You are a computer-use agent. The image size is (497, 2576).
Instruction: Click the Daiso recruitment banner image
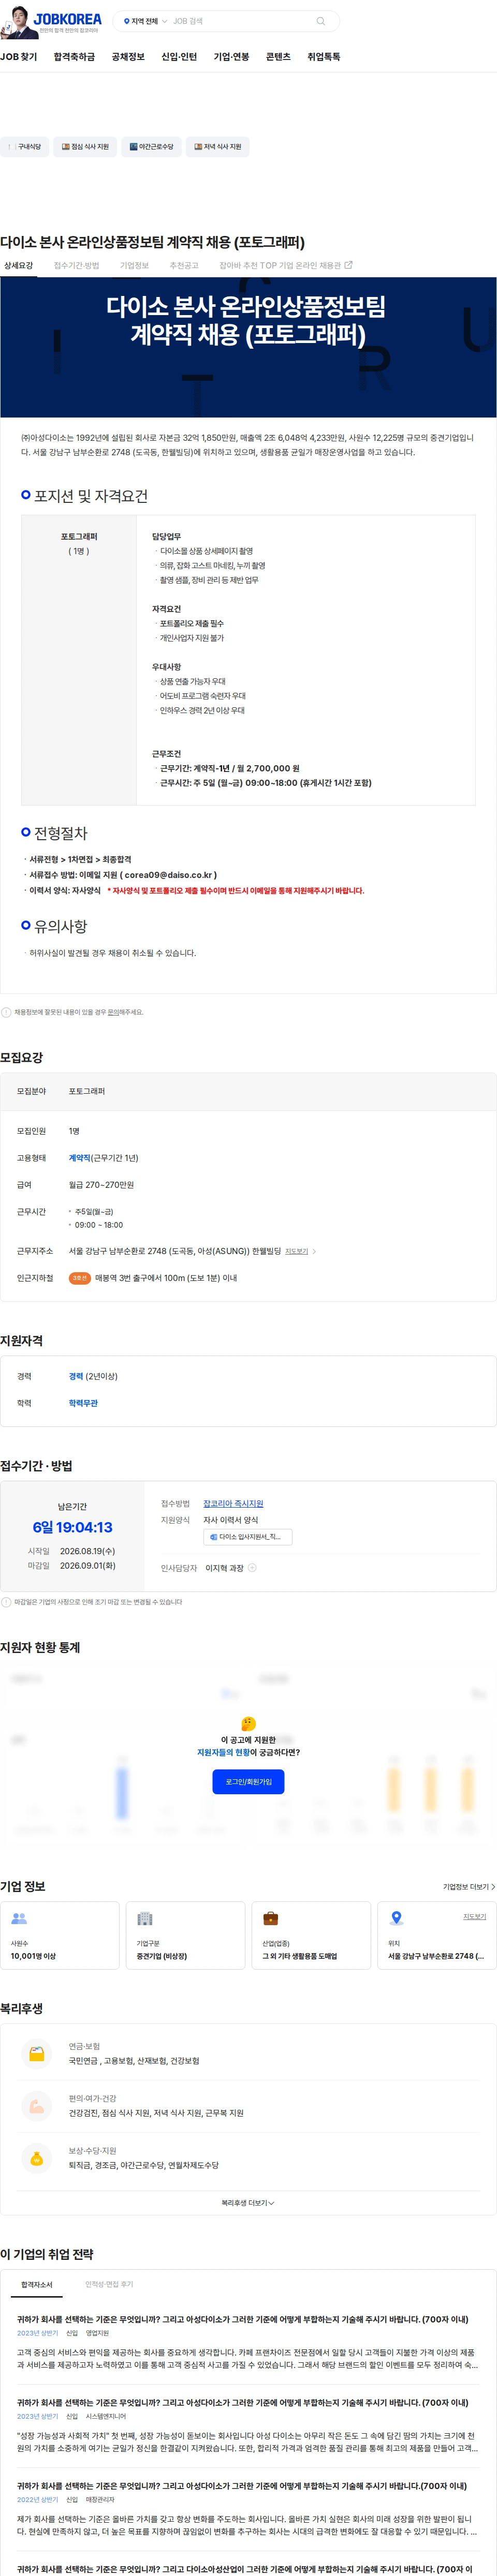pos(248,347)
